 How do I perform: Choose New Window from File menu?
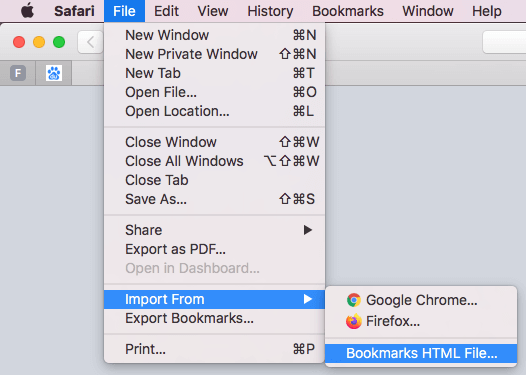coord(214,35)
